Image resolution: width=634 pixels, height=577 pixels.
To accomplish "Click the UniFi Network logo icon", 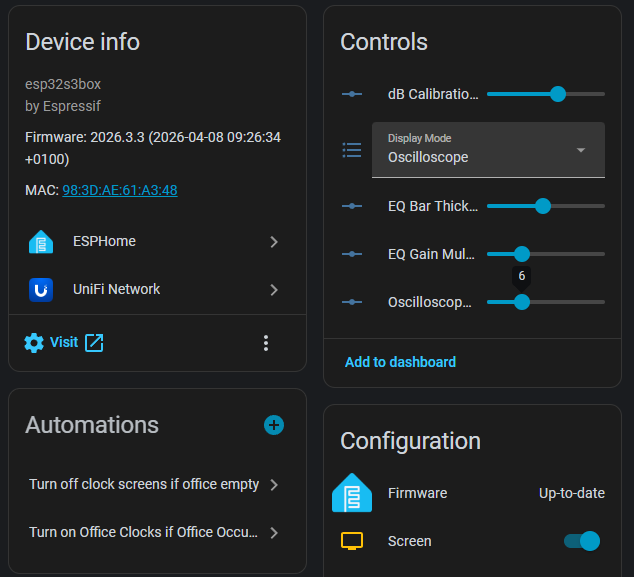I will tap(41, 289).
